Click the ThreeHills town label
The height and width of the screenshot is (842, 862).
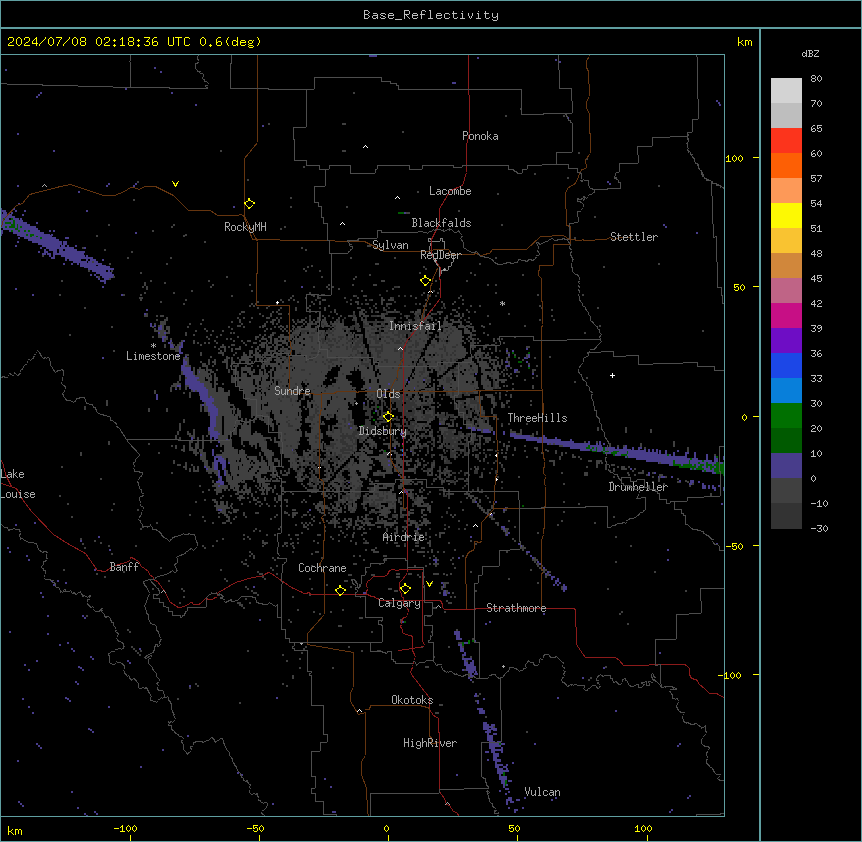pos(537,418)
